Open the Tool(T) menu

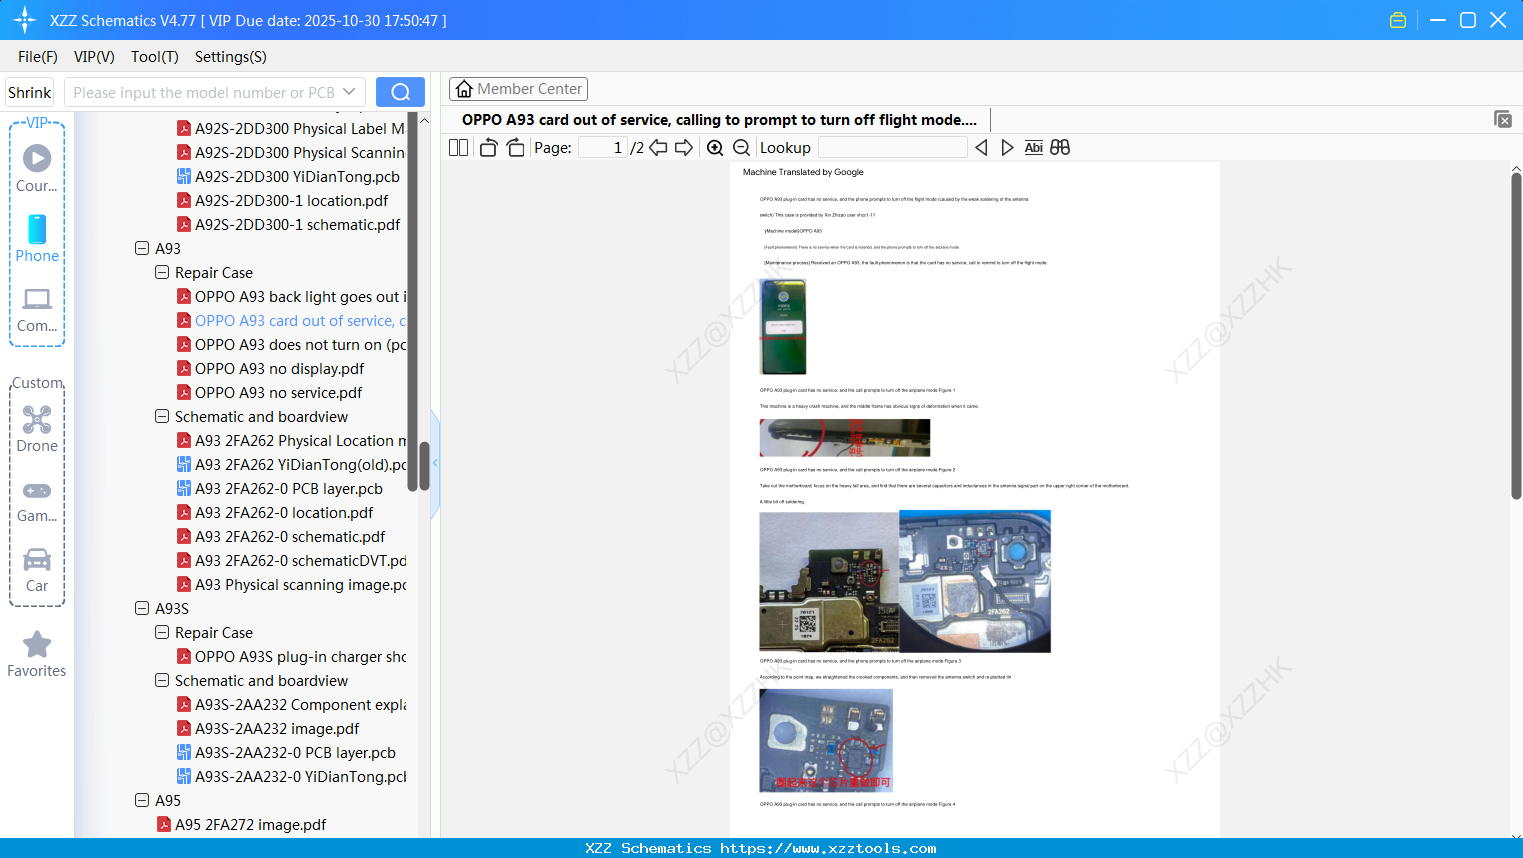point(155,57)
